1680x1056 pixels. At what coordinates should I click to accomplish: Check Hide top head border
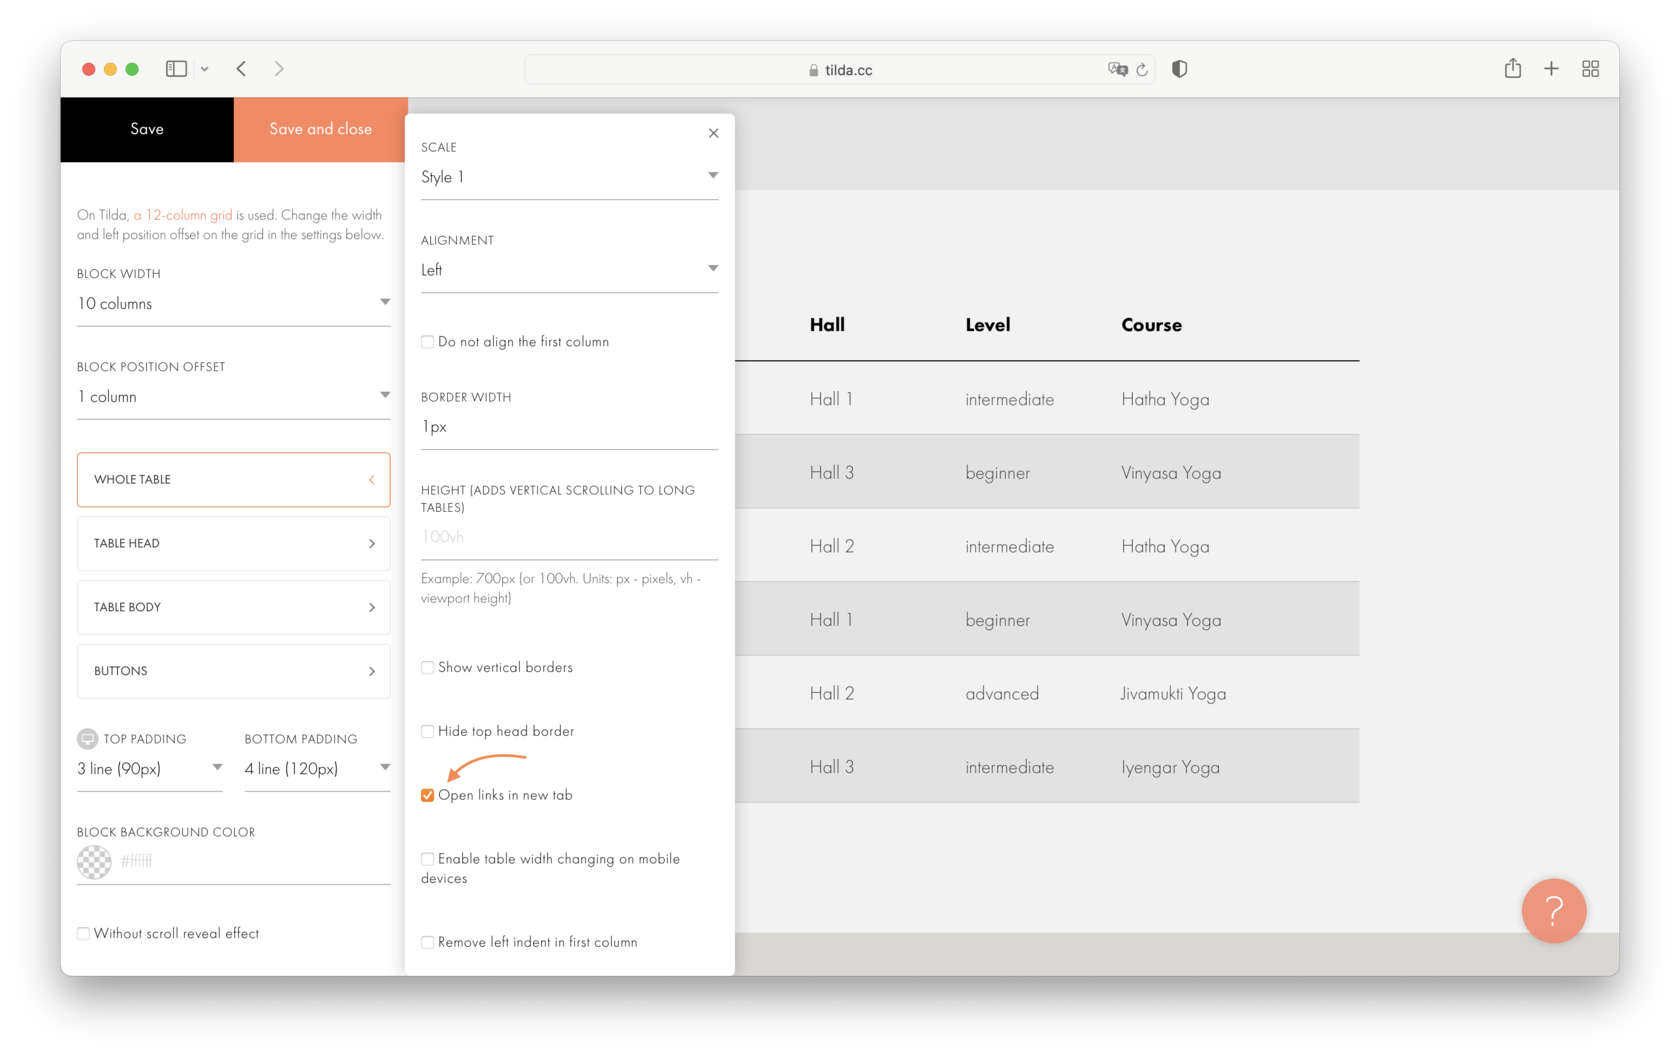coord(428,731)
